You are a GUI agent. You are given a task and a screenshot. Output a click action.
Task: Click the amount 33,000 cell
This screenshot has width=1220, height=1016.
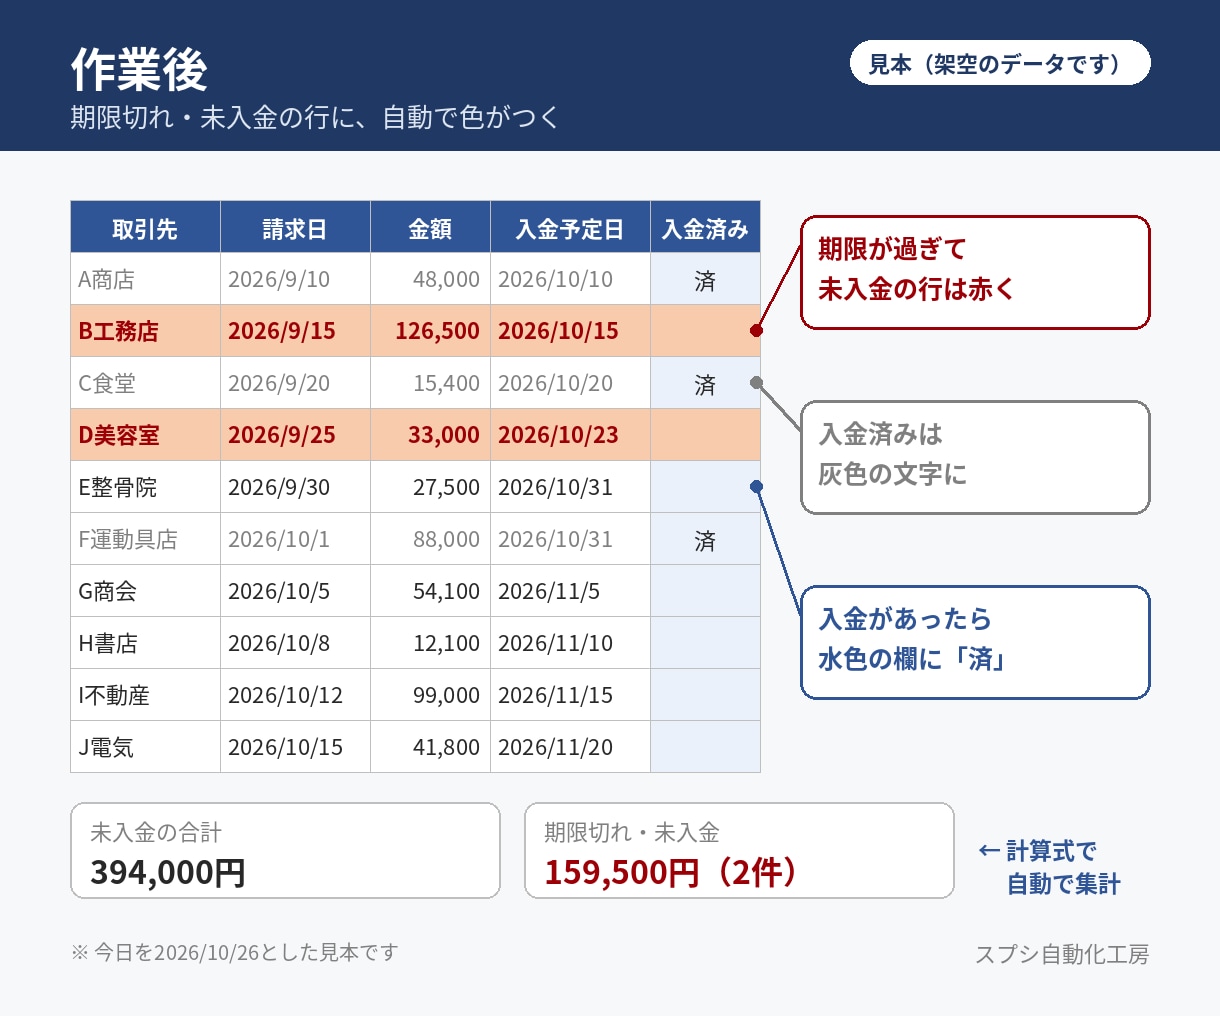[x=430, y=435]
